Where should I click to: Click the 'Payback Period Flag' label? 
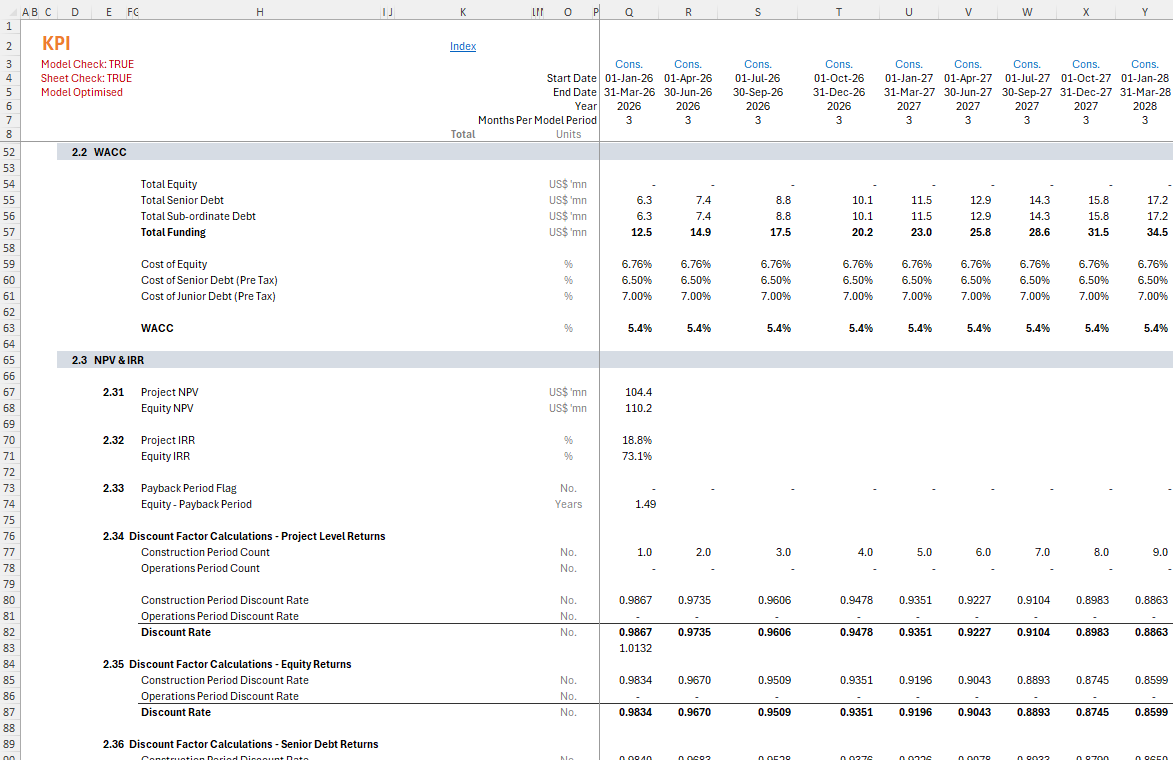tap(189, 488)
